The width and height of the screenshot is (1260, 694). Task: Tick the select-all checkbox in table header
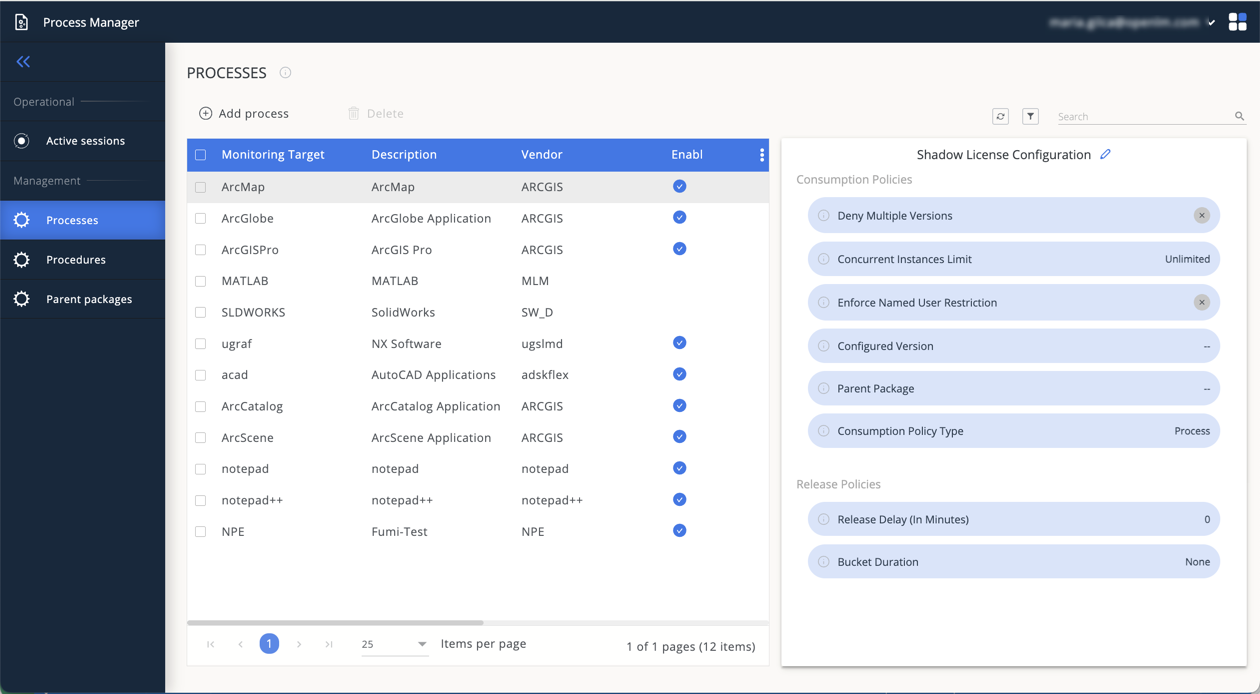coord(201,155)
